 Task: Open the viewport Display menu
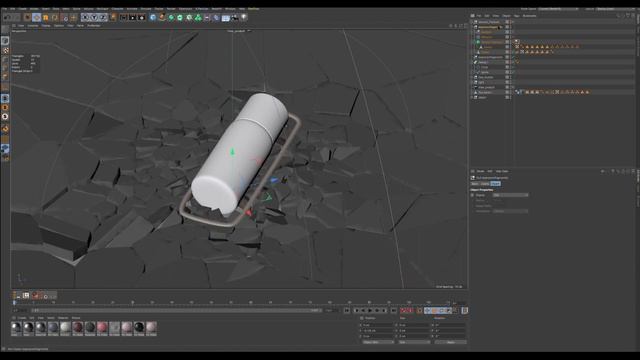[x=46, y=25]
